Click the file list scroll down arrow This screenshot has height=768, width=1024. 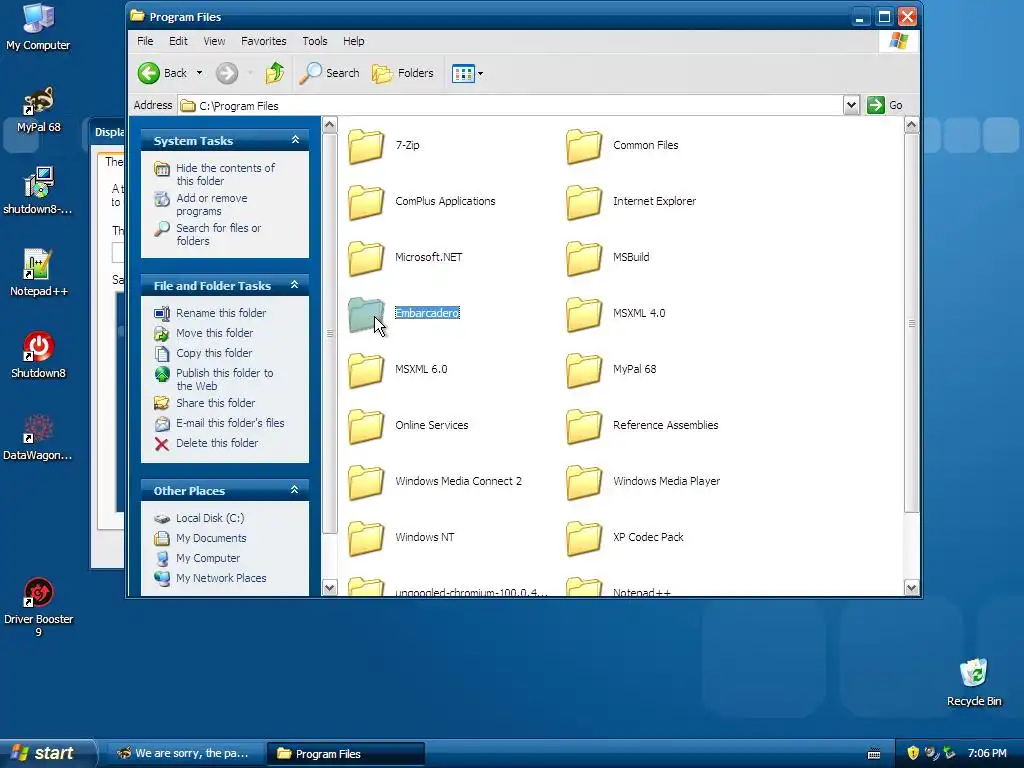(x=912, y=587)
